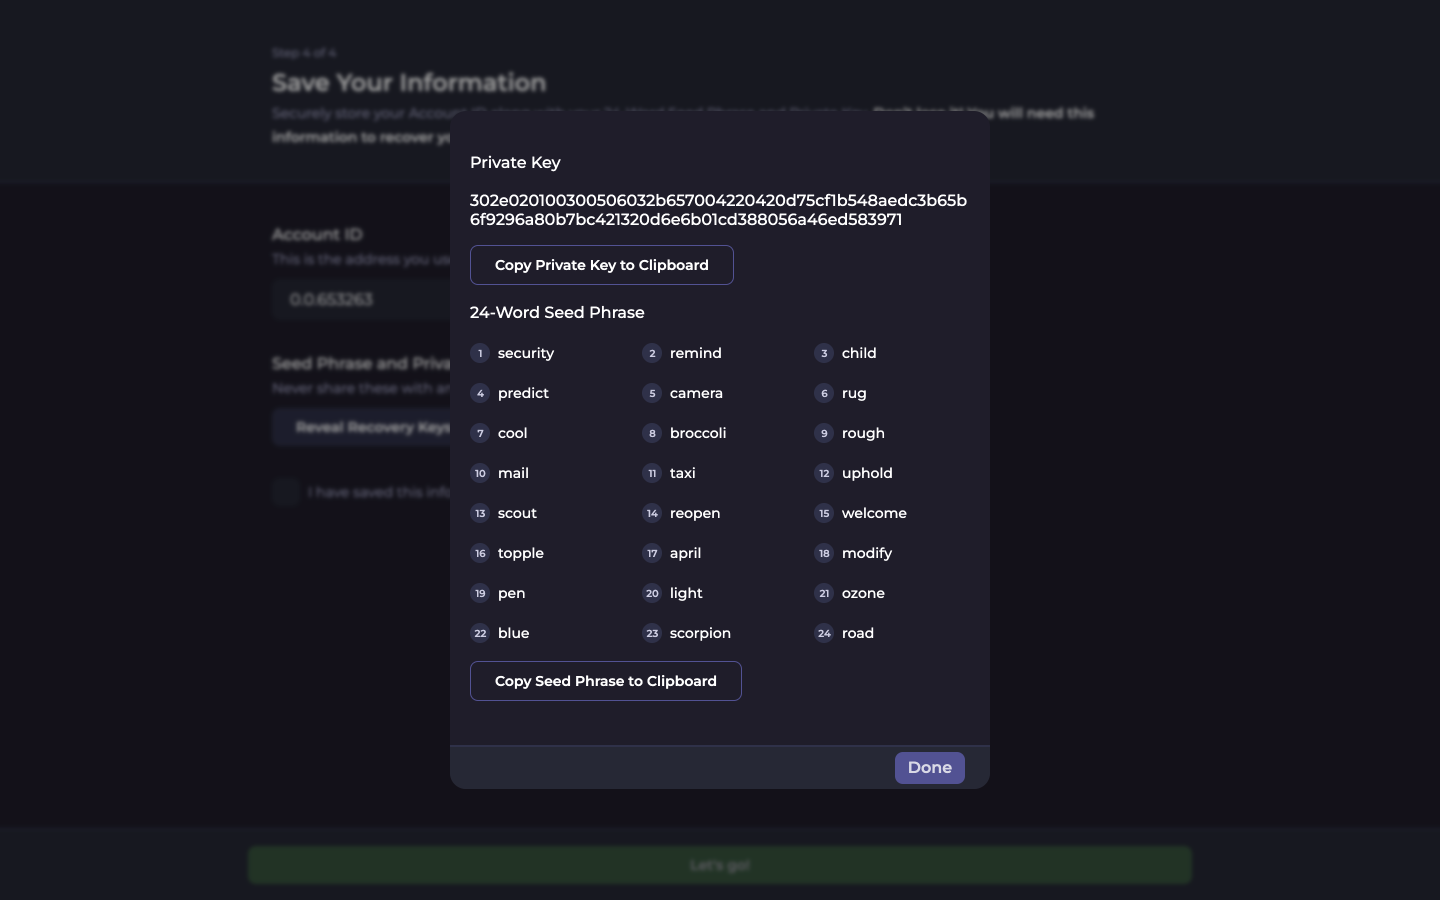Click number 8 badge beside broccoli
This screenshot has width=1440, height=900.
tap(652, 433)
